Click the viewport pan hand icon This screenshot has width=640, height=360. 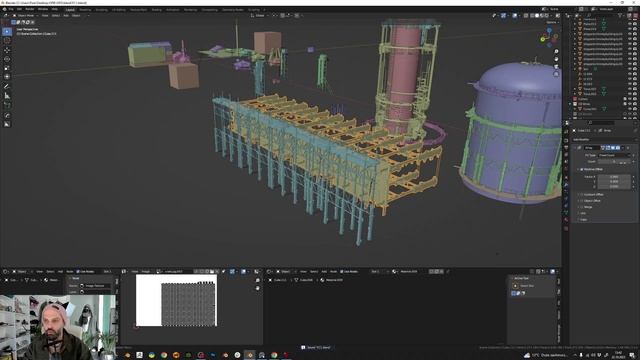556,59
